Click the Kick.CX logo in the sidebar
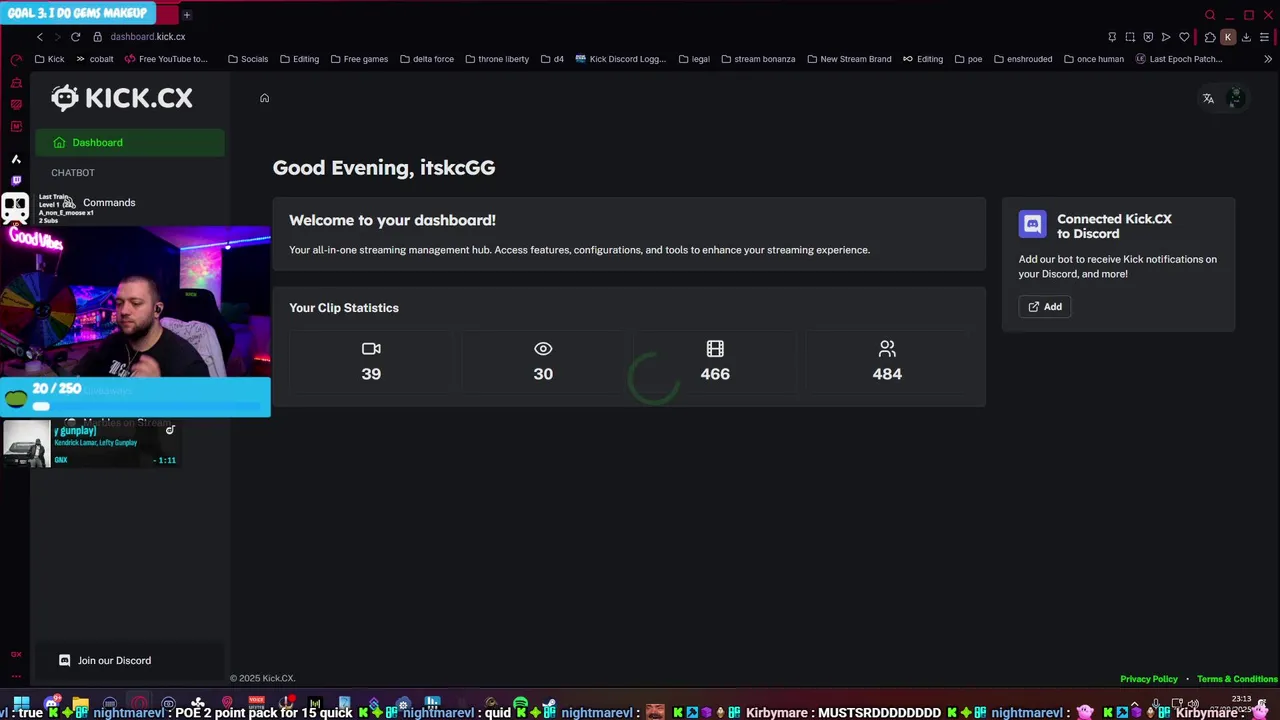 [122, 97]
